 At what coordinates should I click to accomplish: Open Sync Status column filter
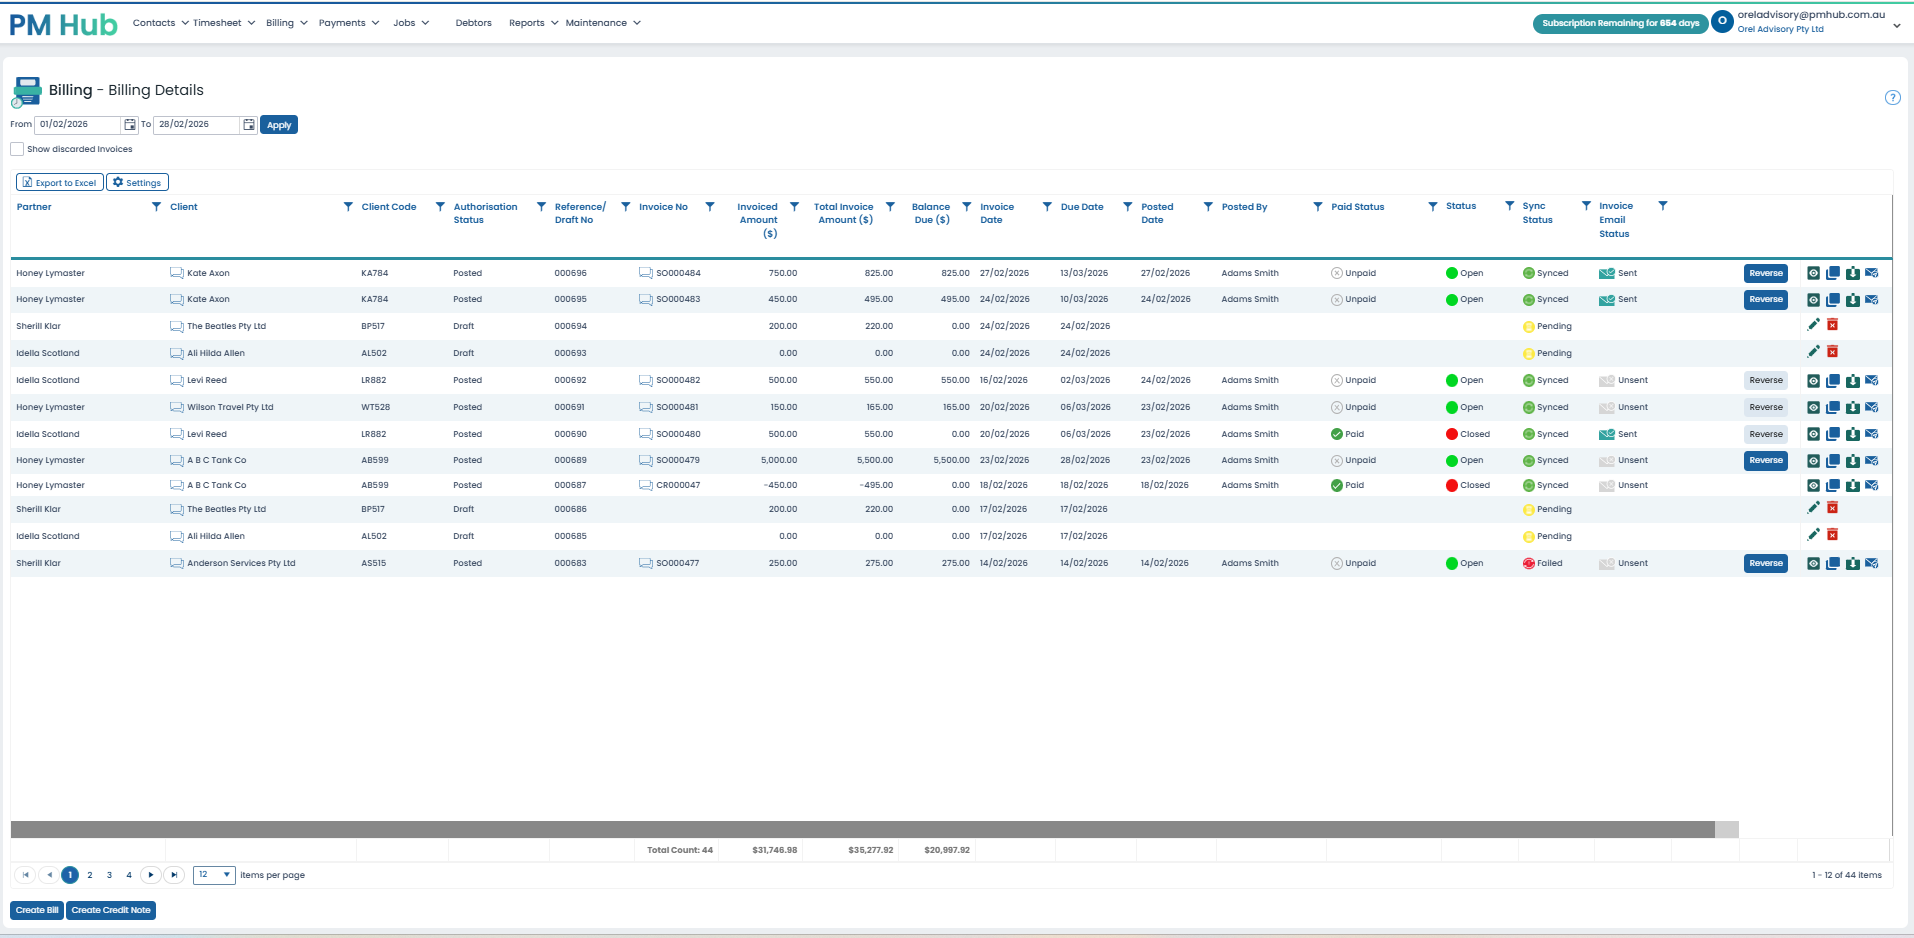[x=1586, y=206]
